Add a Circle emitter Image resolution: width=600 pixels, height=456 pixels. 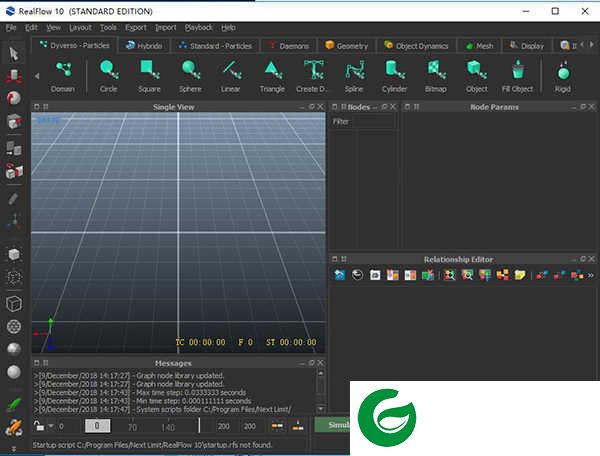[109, 76]
